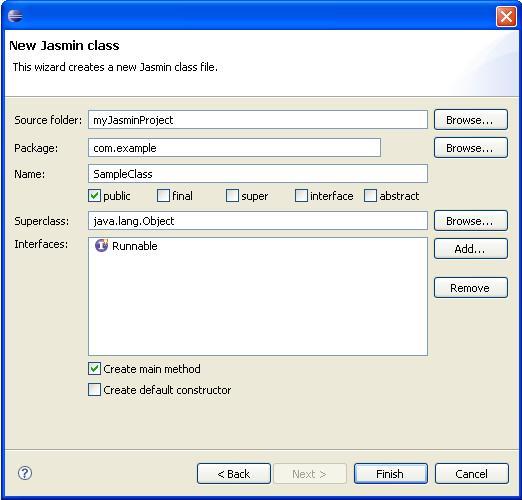Uncheck Create main method
This screenshot has width=522, height=500.
[x=94, y=369]
